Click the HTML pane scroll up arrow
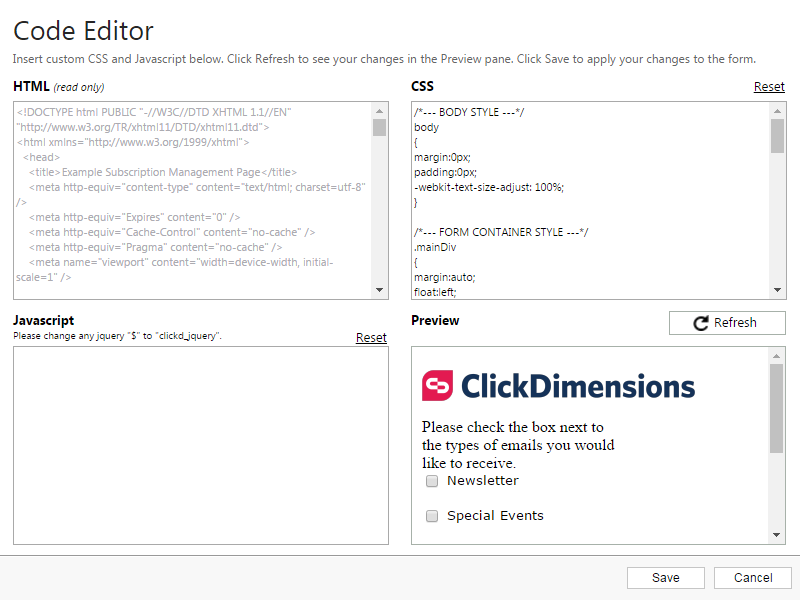This screenshot has width=800, height=600. (379, 111)
